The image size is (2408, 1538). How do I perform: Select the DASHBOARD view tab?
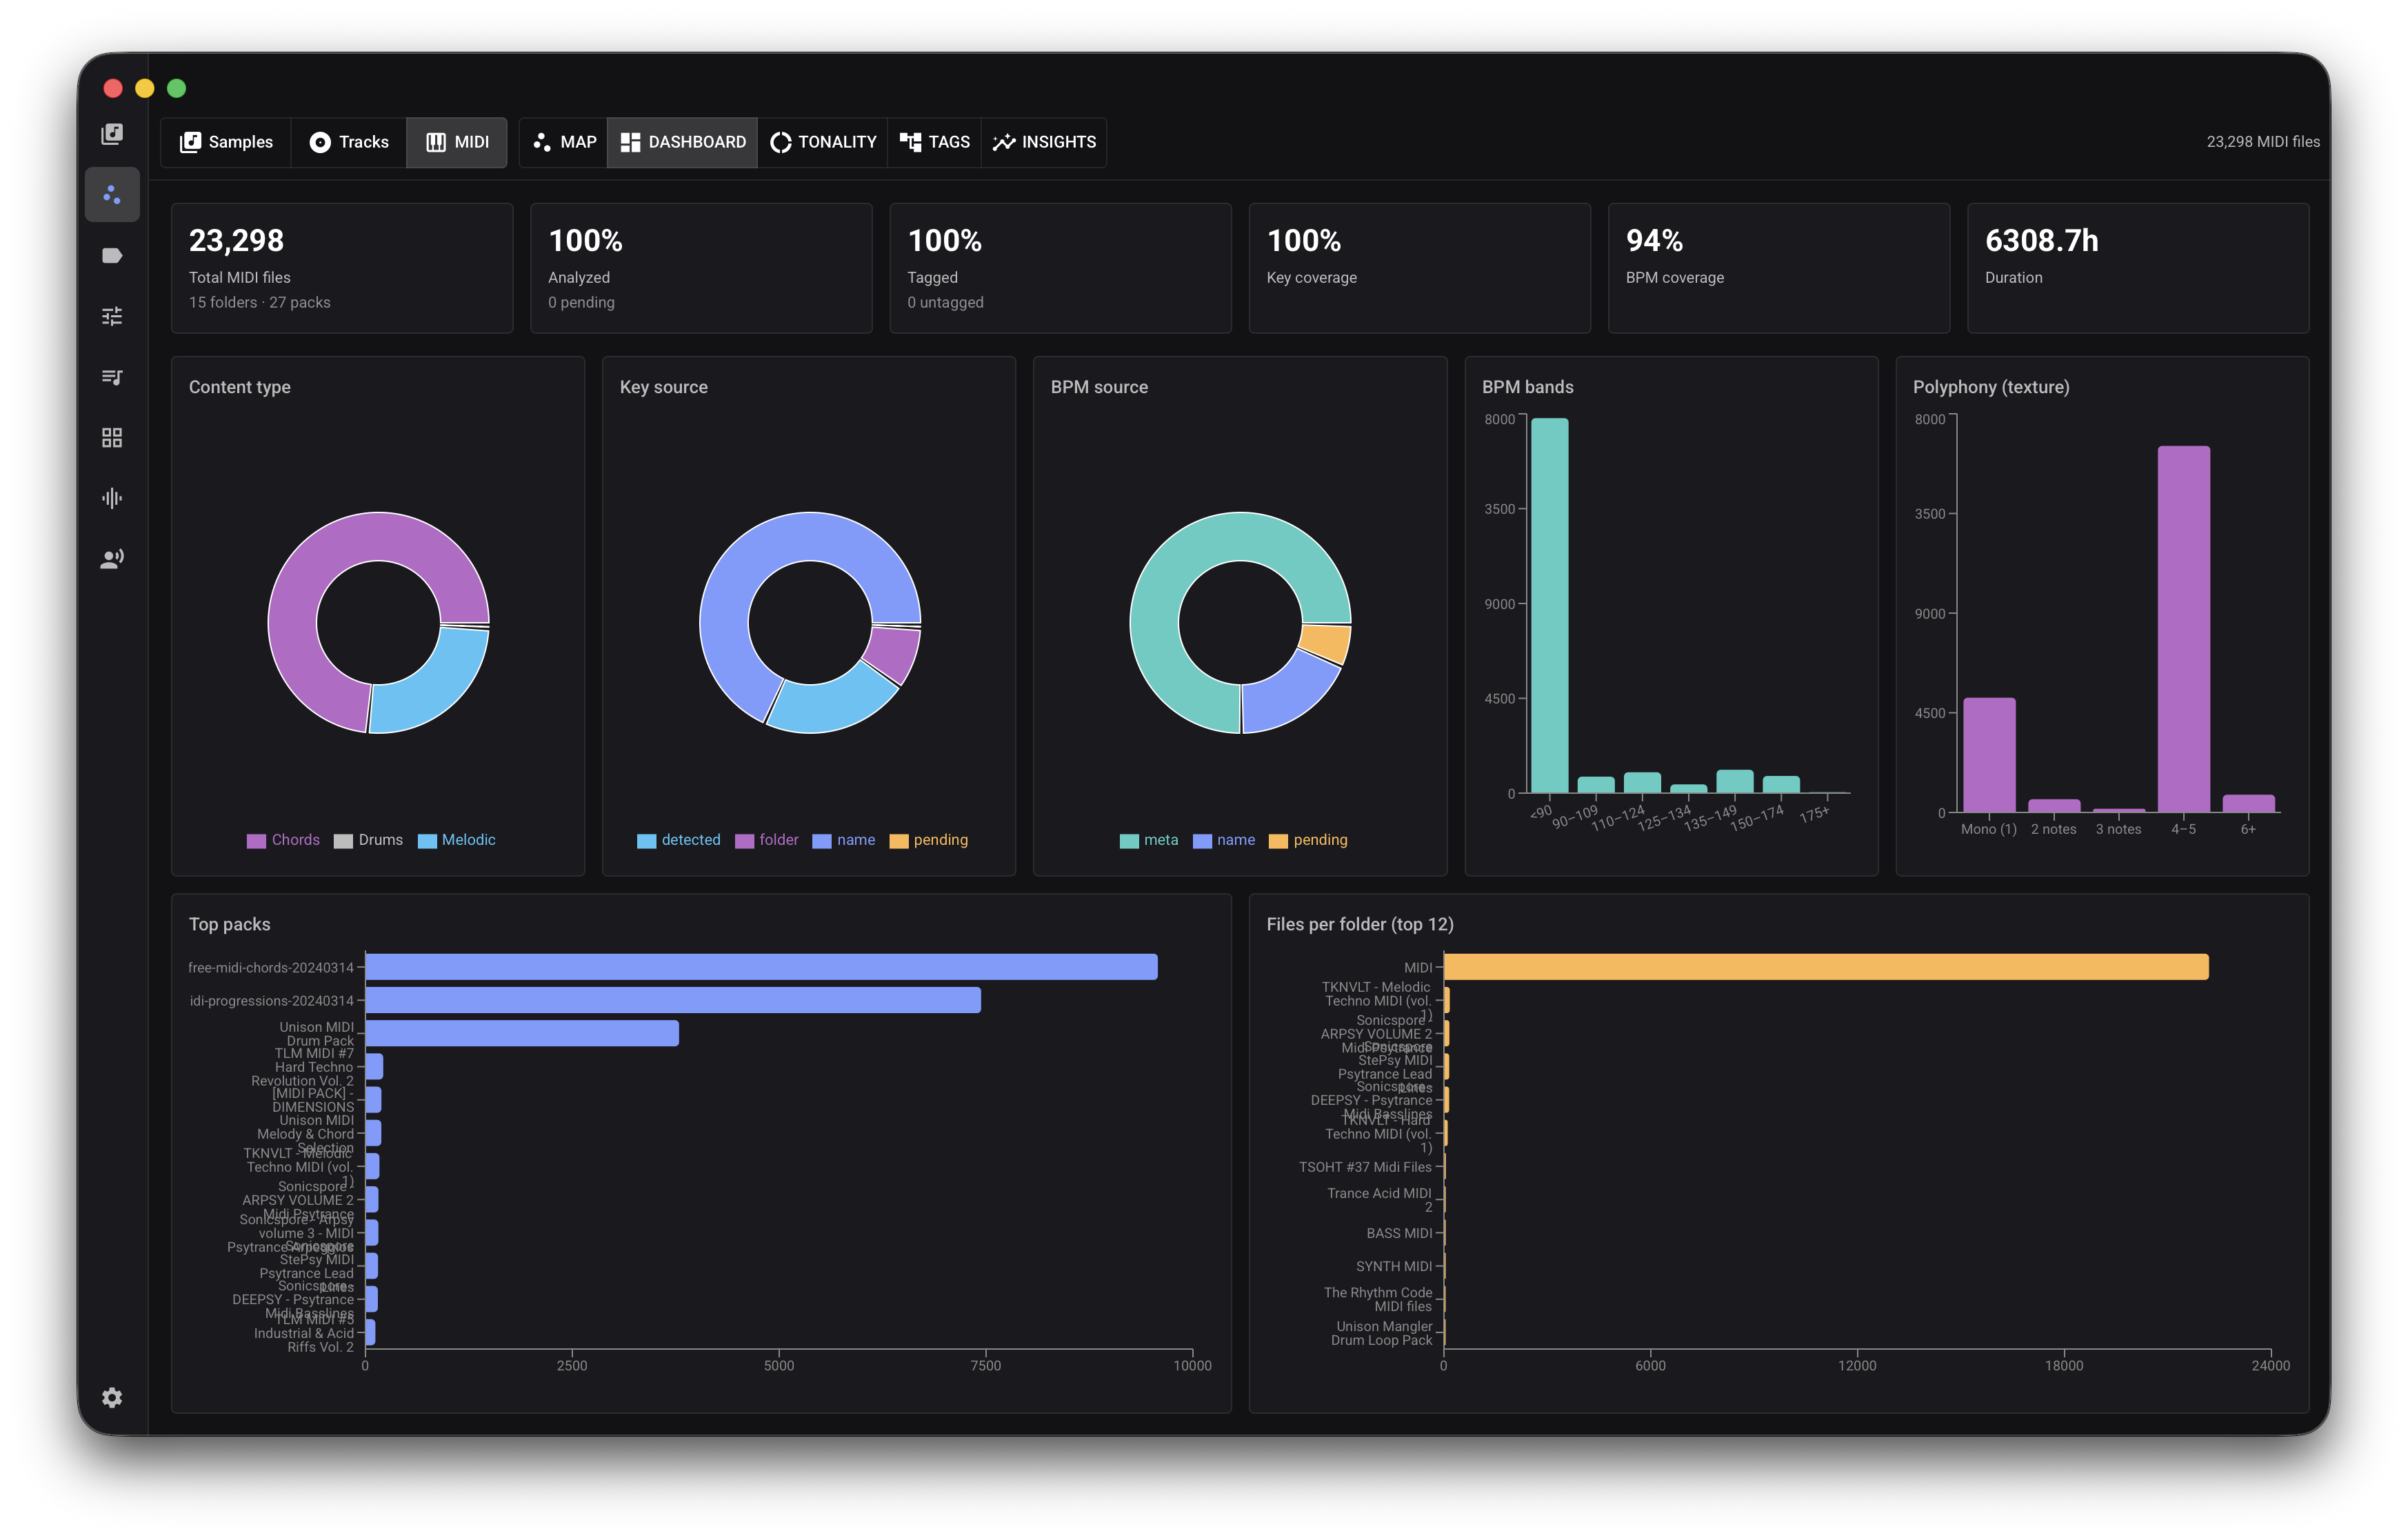[683, 142]
